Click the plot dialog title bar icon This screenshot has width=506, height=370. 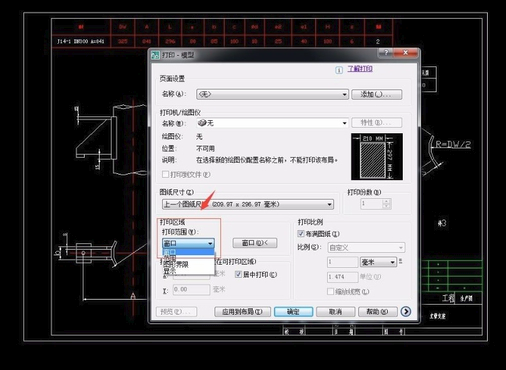pos(155,55)
